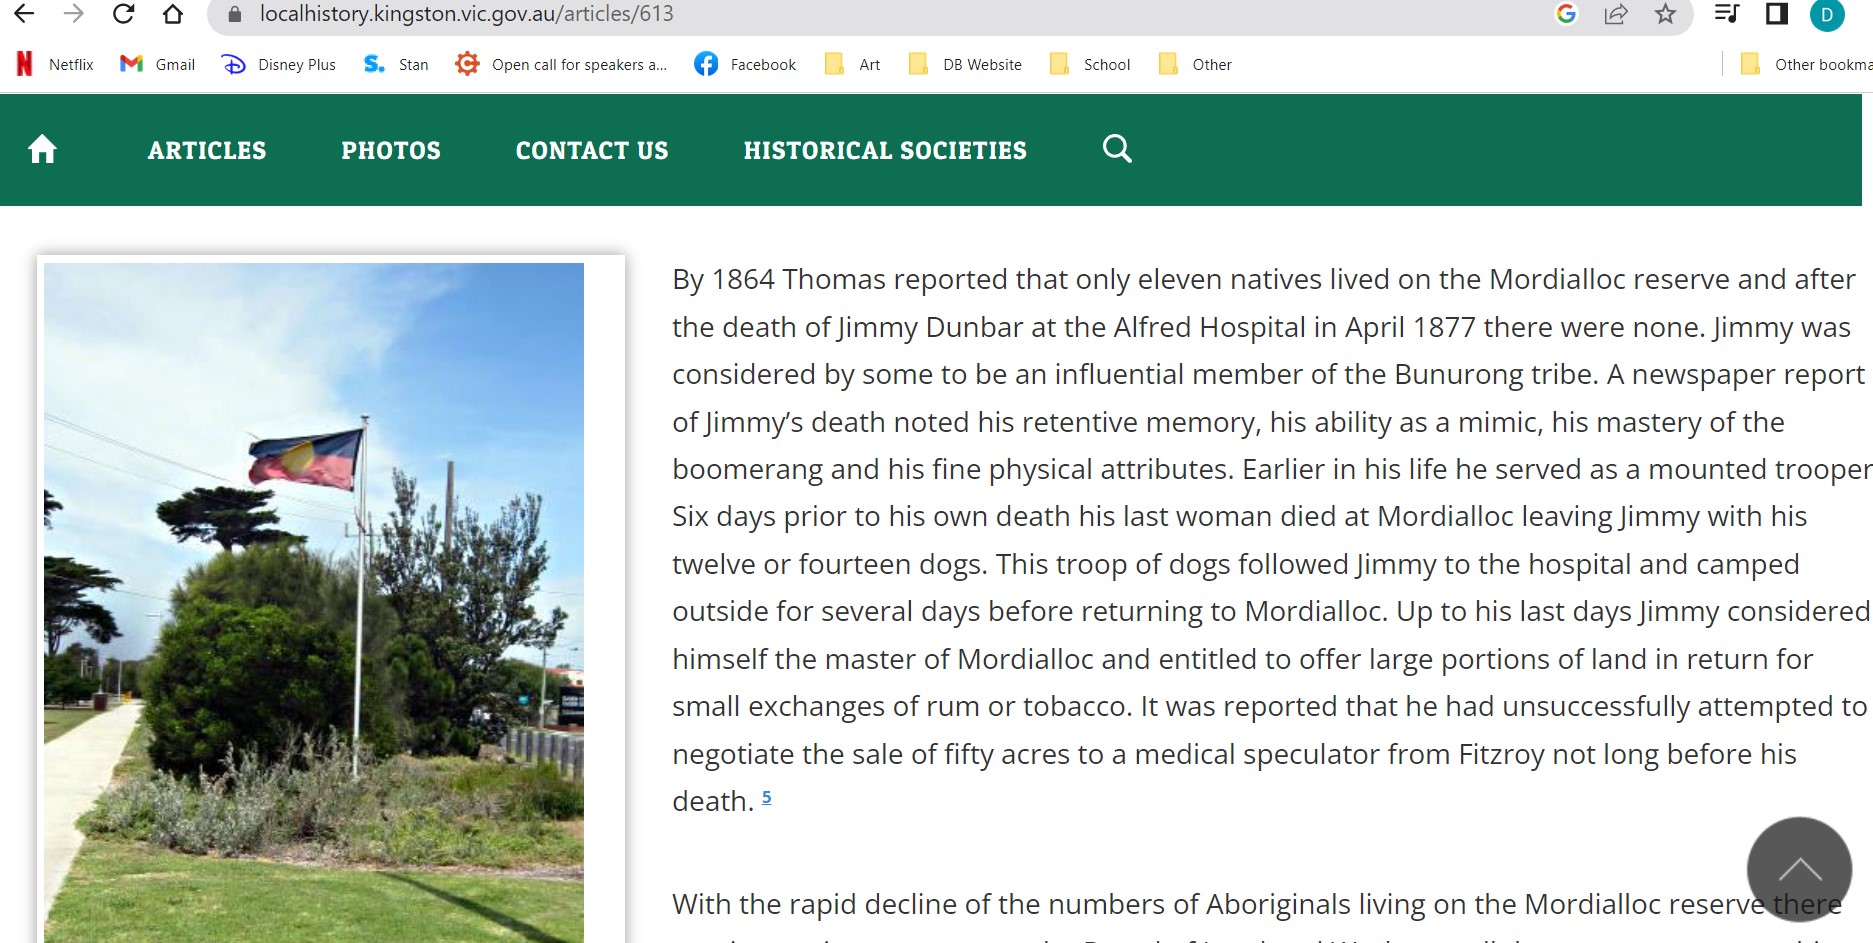Screen dimensions: 1873x943
Task: Bookmark this page with the star icon
Action: (x=1665, y=14)
